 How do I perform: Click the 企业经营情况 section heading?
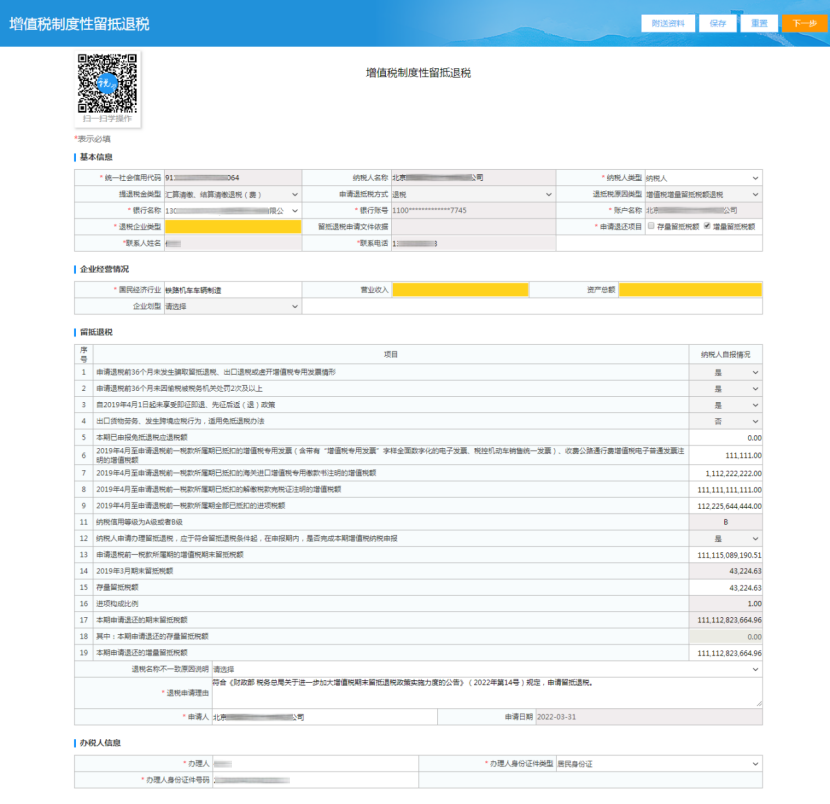click(x=104, y=269)
